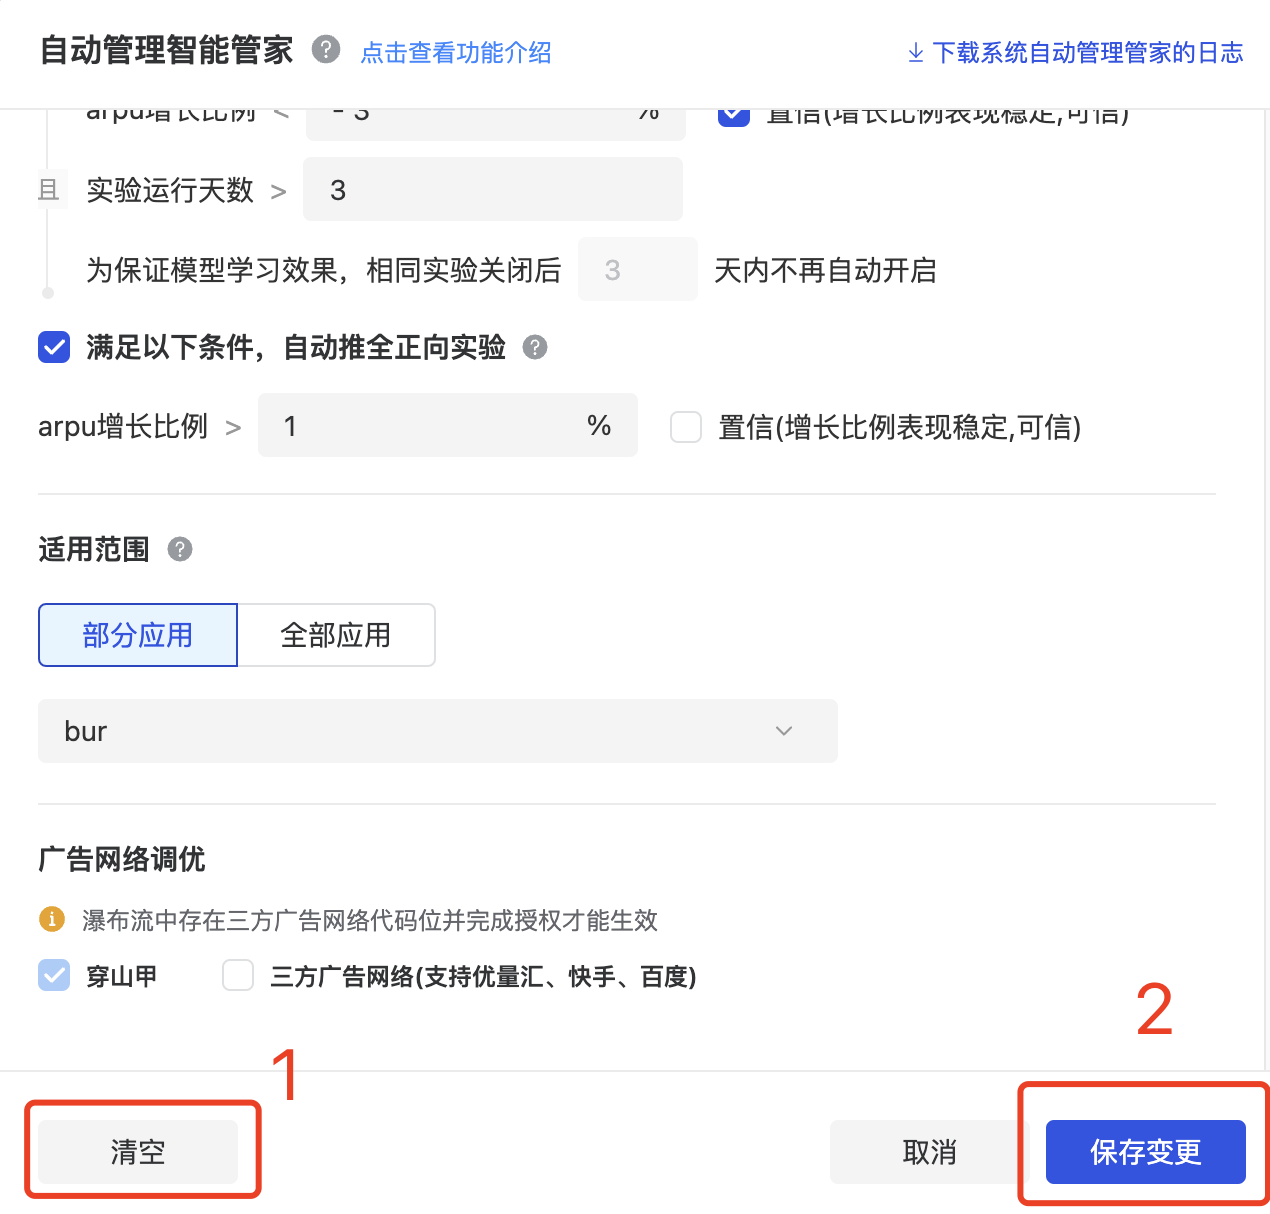The height and width of the screenshot is (1214, 1270).
Task: Click 清空 button to clear settings
Action: (x=138, y=1152)
